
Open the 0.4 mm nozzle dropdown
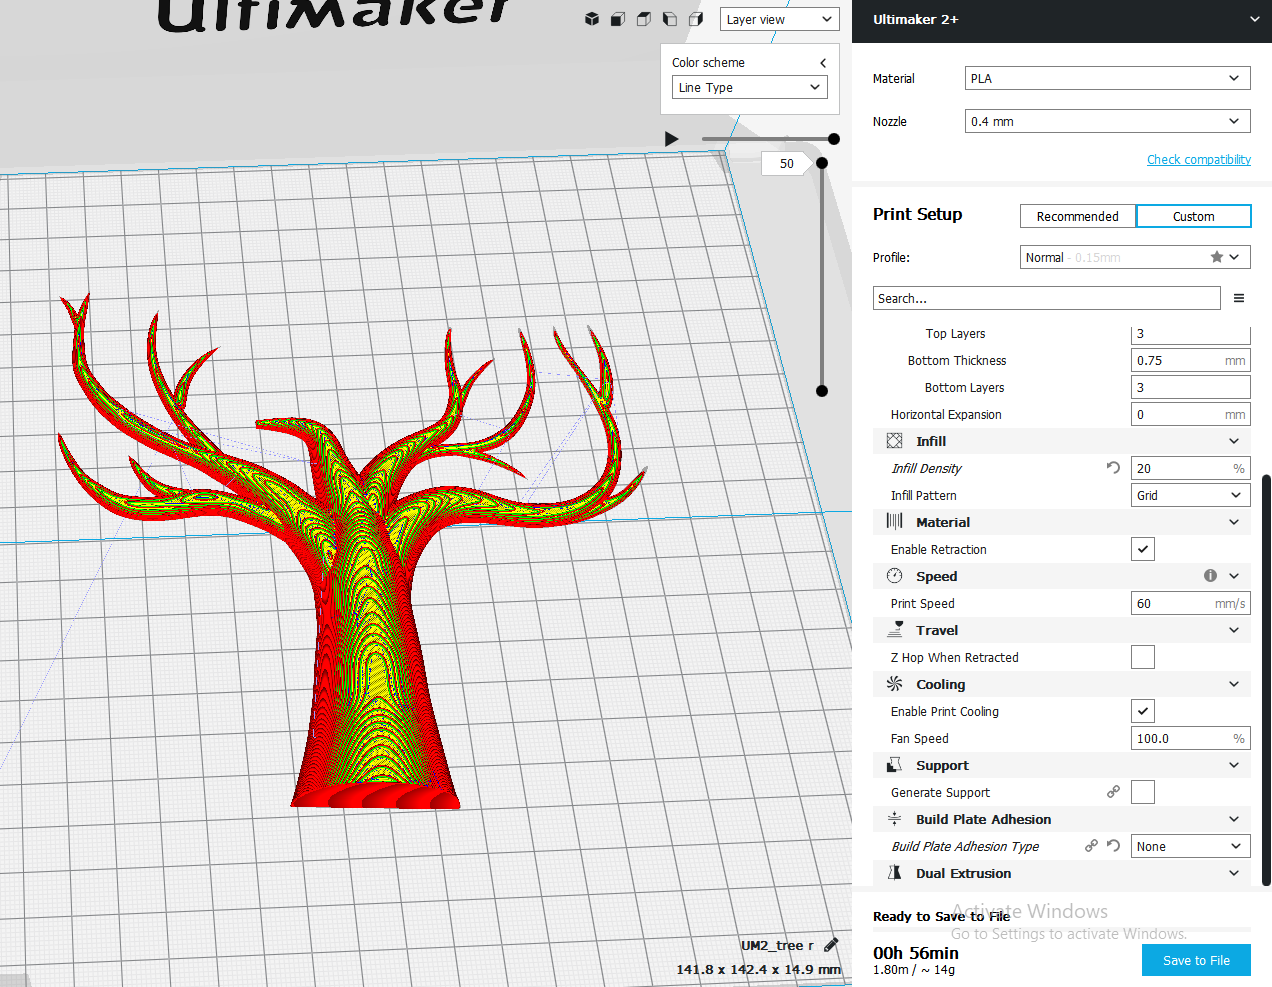point(1107,121)
